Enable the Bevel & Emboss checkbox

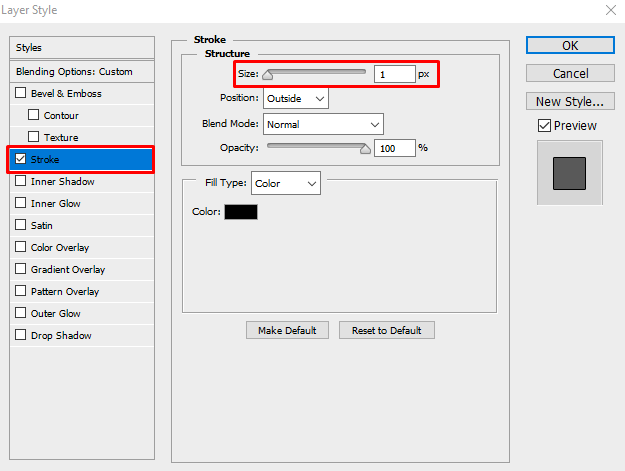click(20, 93)
